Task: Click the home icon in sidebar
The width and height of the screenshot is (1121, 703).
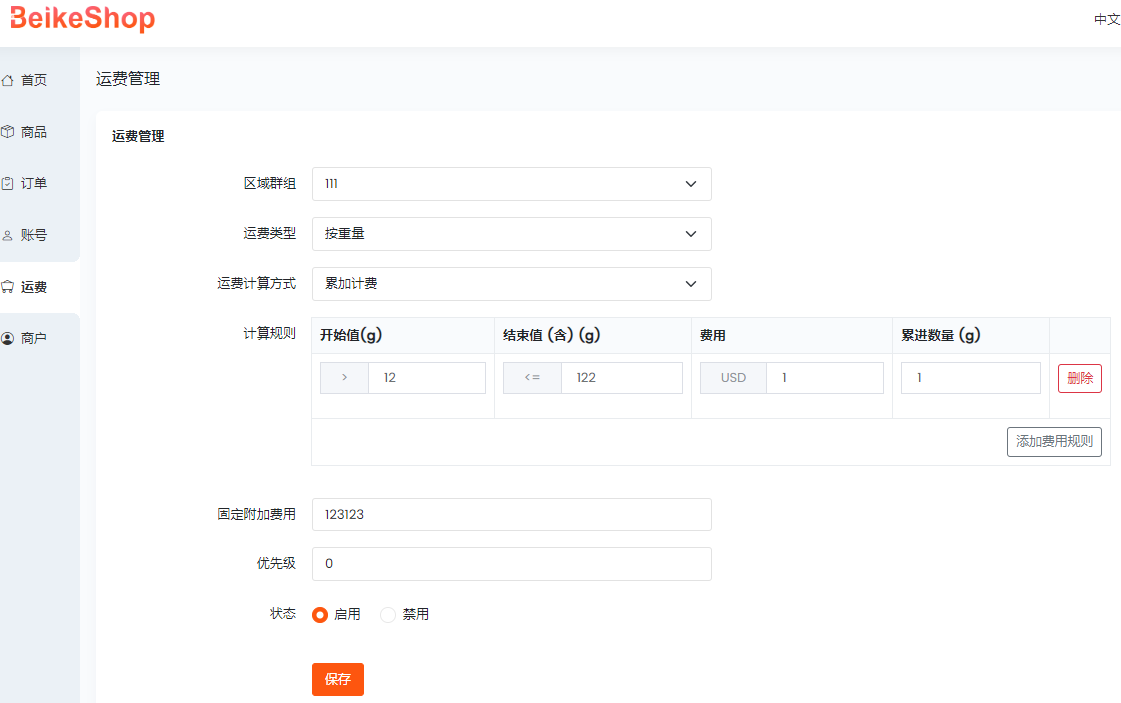Action: [x=8, y=80]
